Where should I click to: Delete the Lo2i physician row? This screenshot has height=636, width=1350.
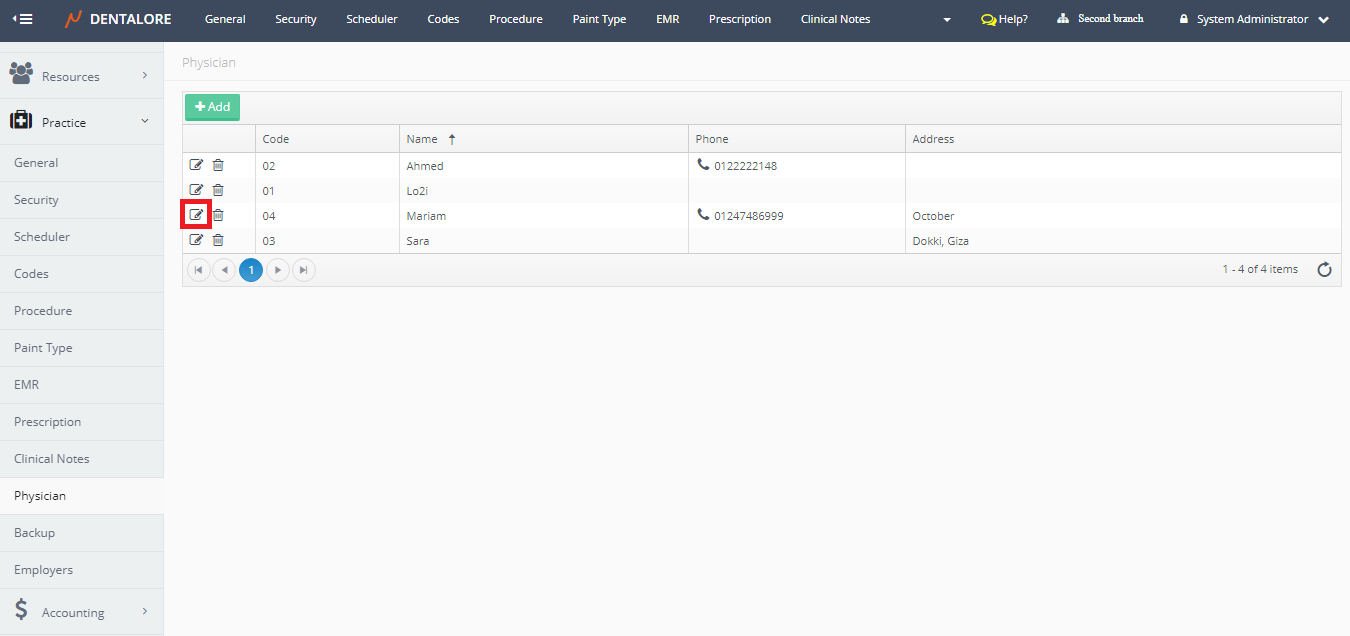coord(218,190)
